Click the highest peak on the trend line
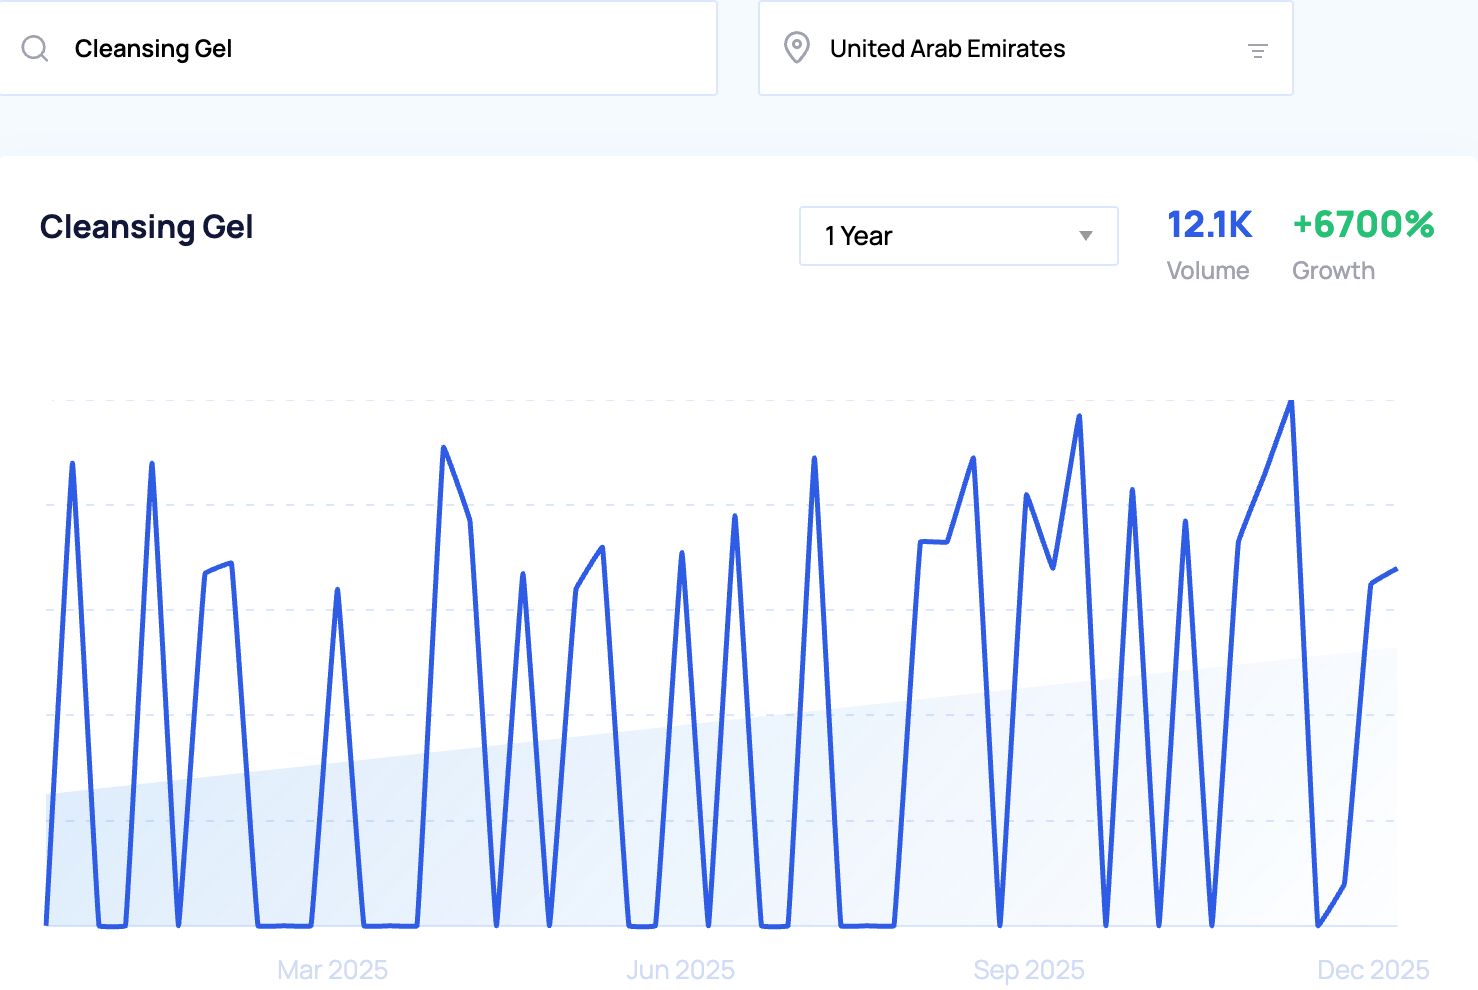The width and height of the screenshot is (1478, 990). point(1291,402)
